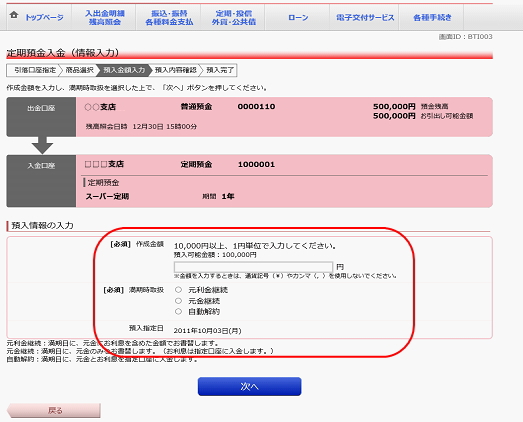Select the 元利金継続 radio option
Viewport: 523px width, 422px height.
[178, 290]
